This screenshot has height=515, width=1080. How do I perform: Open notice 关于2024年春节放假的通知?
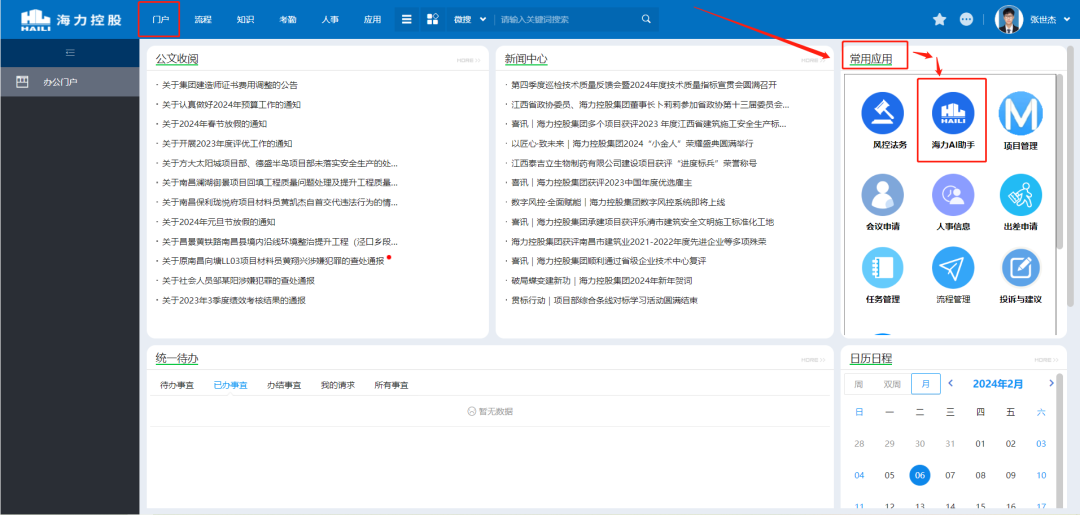[214, 124]
